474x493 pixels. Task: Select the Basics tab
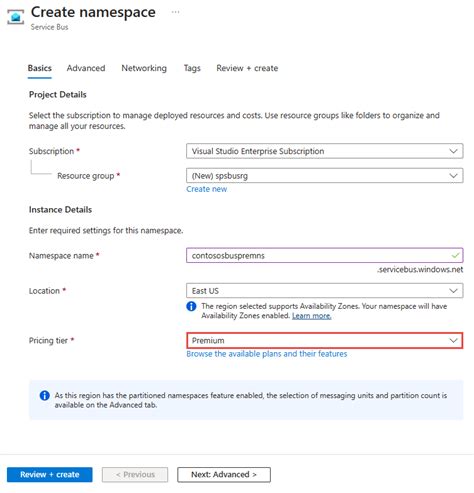(39, 68)
